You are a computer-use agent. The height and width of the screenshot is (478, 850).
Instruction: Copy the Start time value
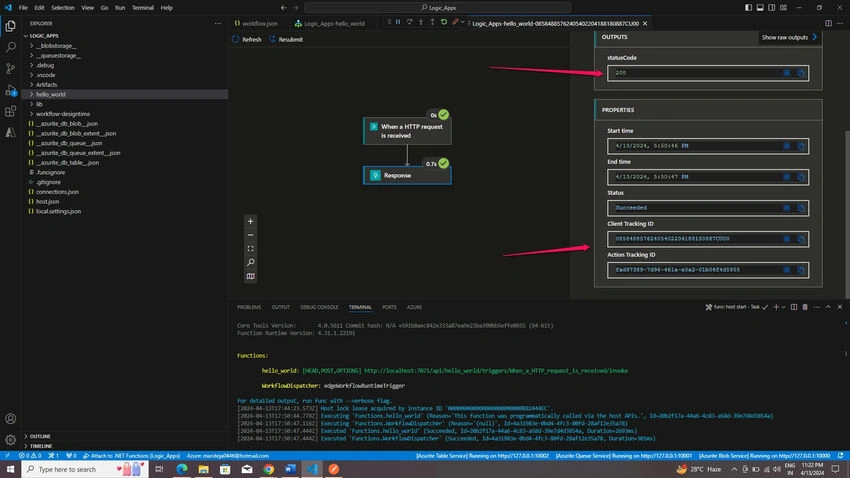[x=801, y=146]
